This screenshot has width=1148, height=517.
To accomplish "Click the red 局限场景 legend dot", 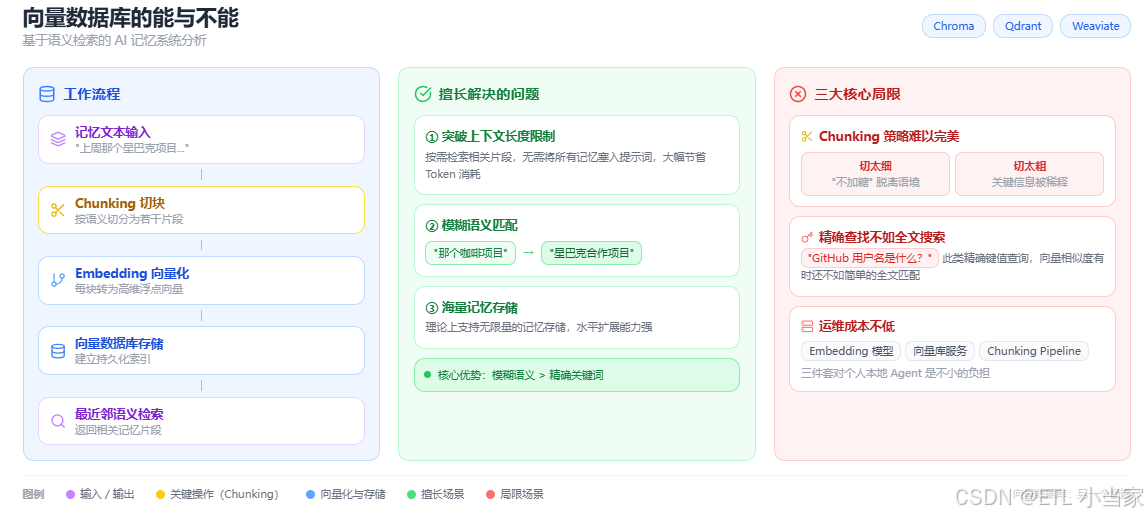I will click(490, 494).
